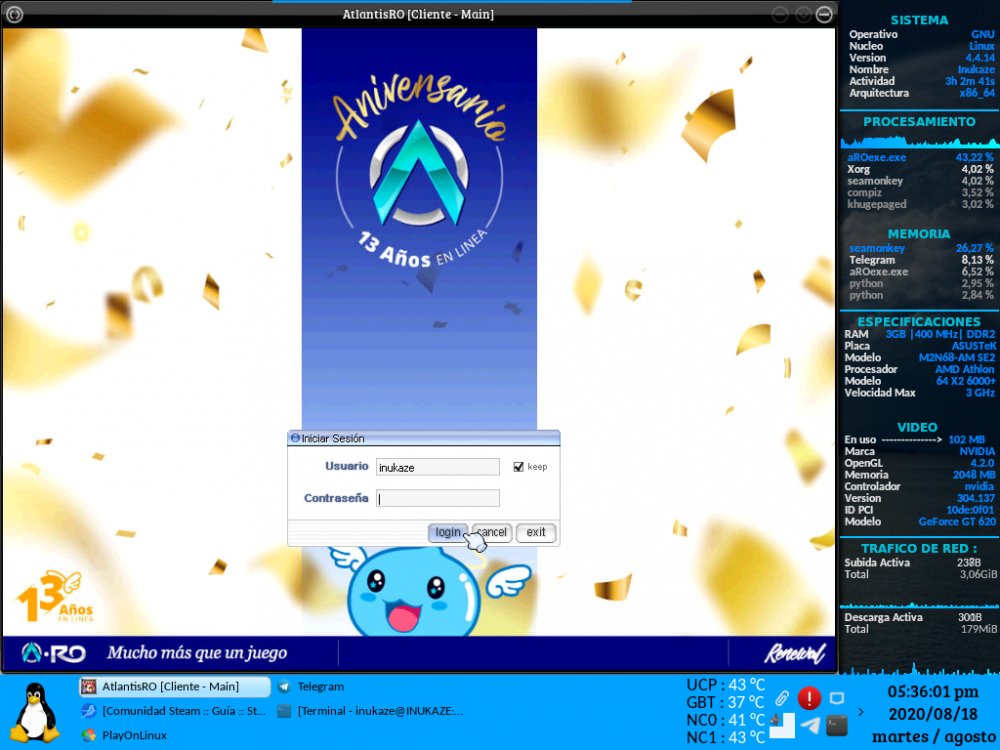This screenshot has width=1000, height=750.
Task: Click the paperclip clipboard tray icon
Action: click(x=782, y=698)
